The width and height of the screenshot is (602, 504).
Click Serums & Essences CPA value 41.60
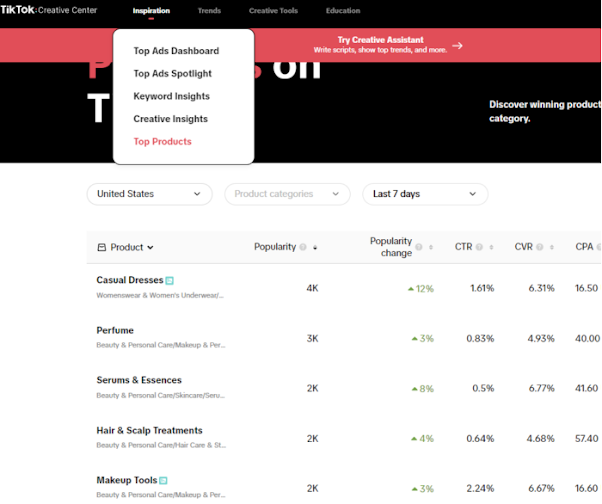(587, 388)
